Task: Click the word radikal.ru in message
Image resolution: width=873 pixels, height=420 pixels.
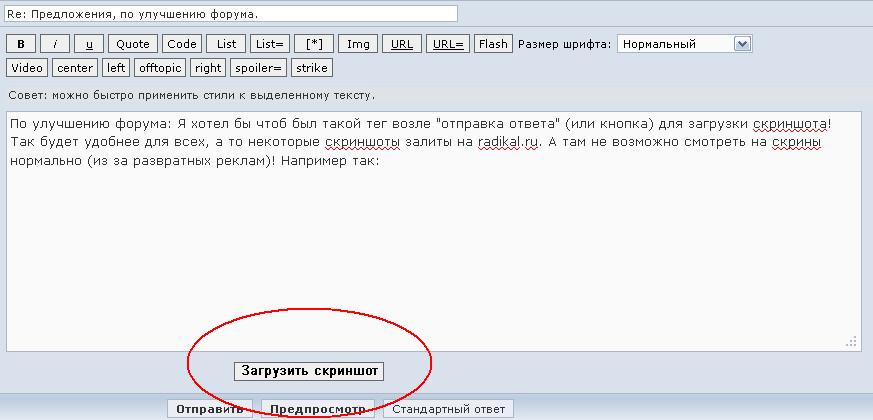Action: 508,142
